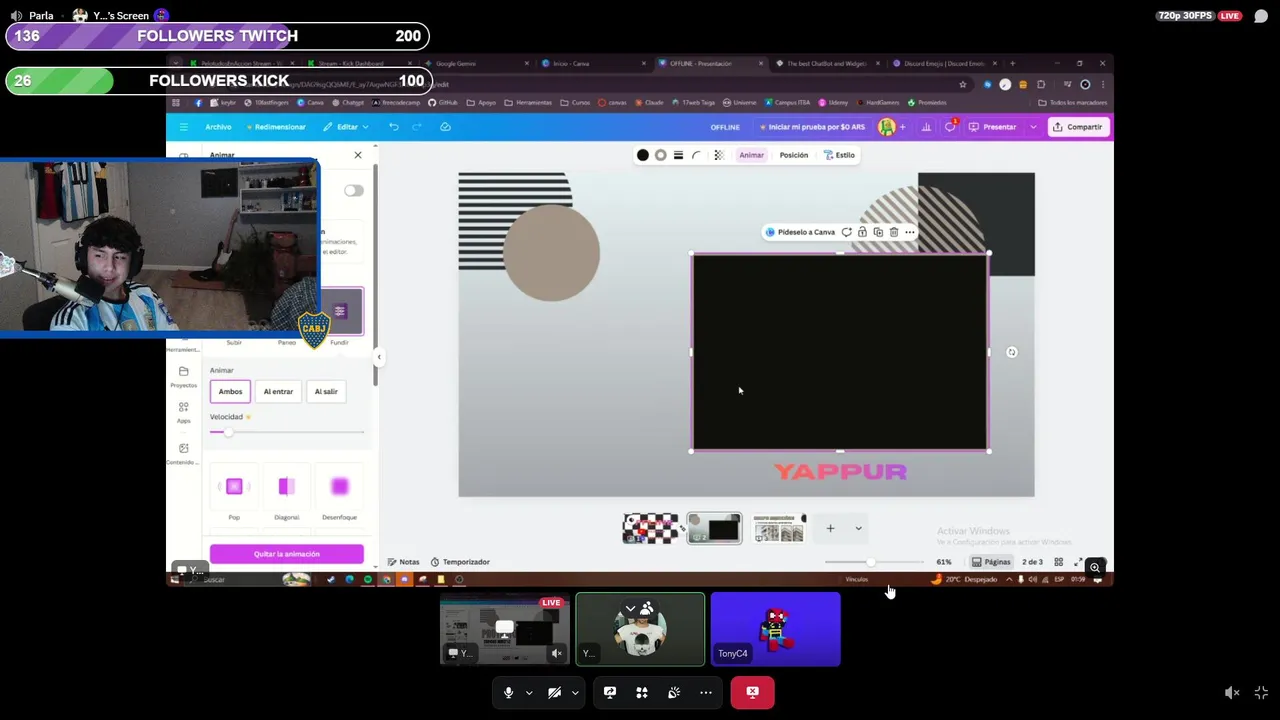Open the Discord activities launcher icon
Image resolution: width=1280 pixels, height=720 pixels.
pos(642,692)
